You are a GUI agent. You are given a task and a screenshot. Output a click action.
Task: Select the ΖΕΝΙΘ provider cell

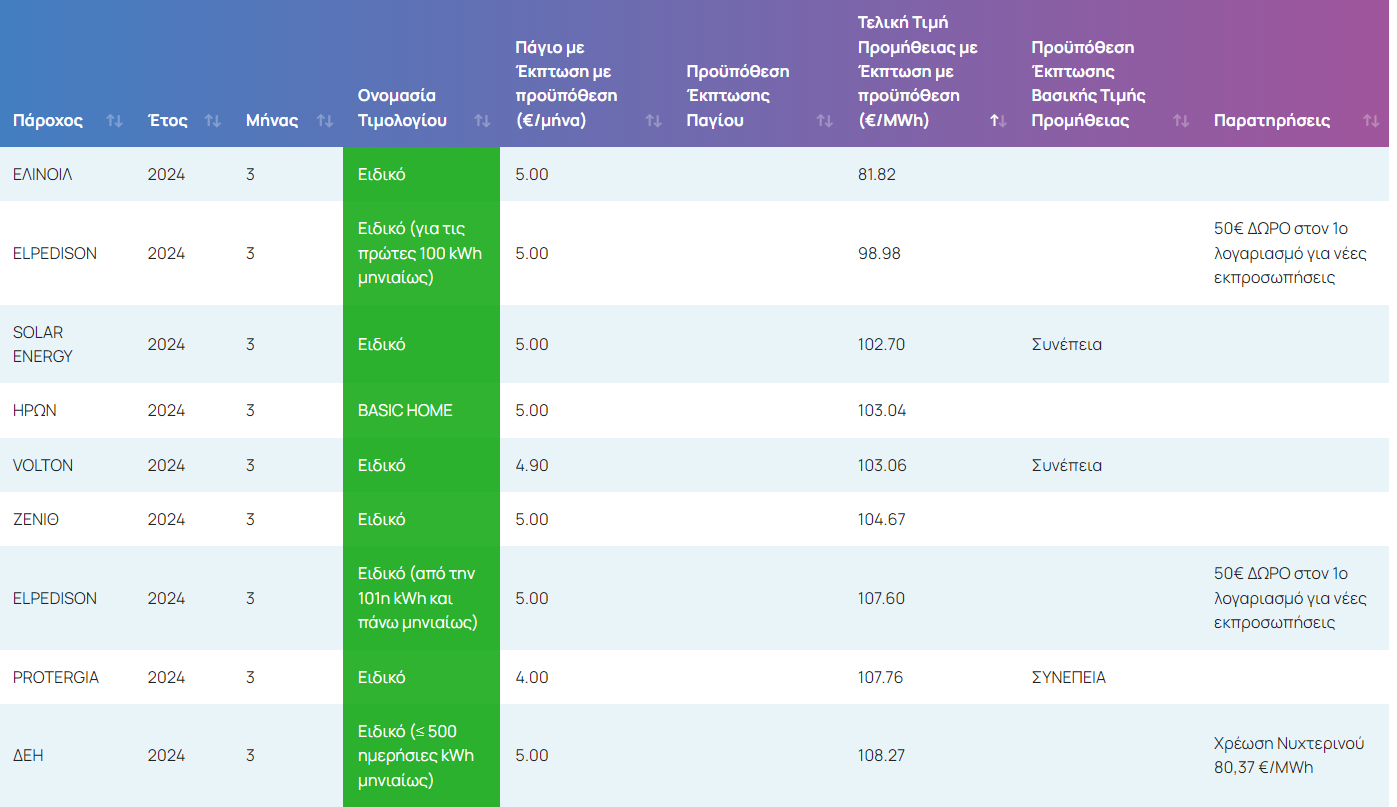click(x=36, y=519)
